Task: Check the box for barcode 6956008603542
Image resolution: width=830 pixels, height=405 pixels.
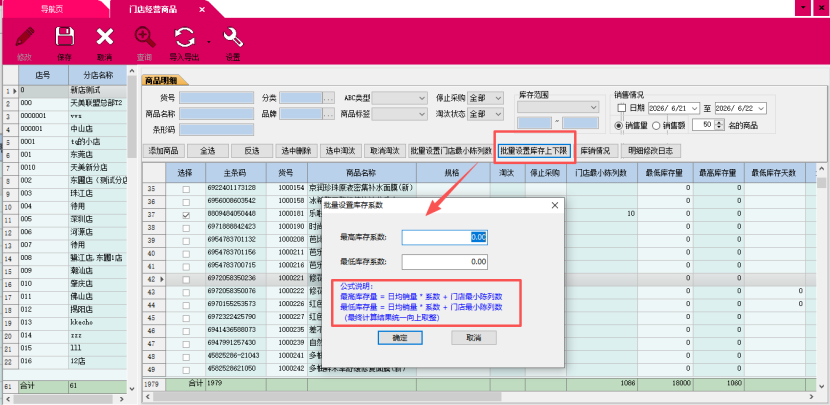Action: point(186,202)
